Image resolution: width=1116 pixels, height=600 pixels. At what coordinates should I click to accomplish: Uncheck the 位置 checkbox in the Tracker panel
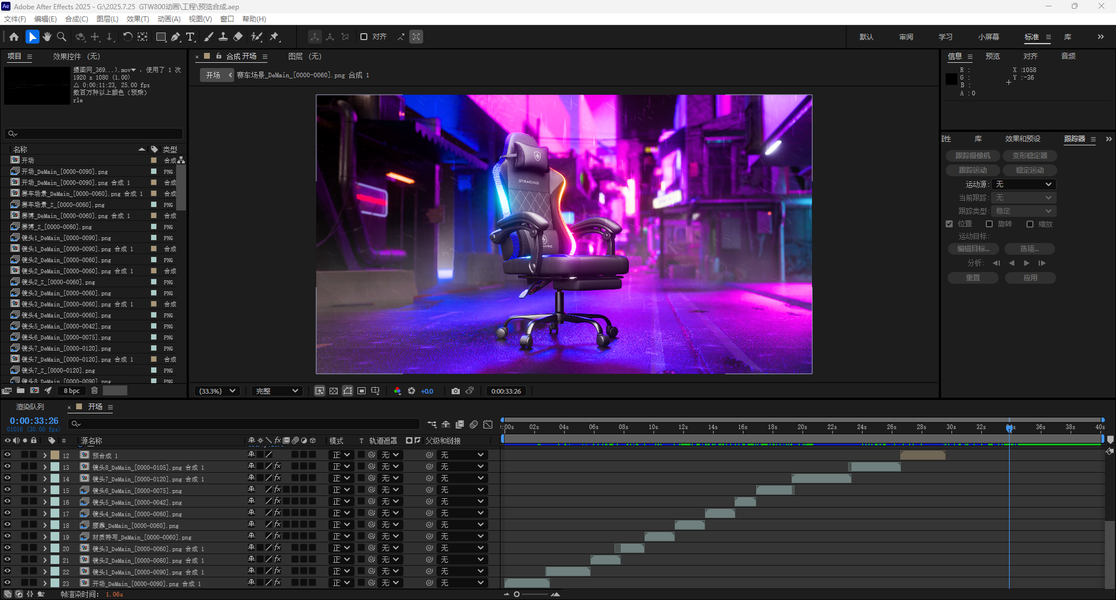coord(949,223)
